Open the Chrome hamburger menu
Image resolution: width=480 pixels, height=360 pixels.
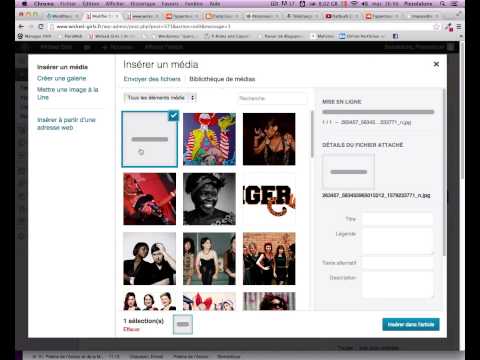pyautogui.click(x=459, y=27)
